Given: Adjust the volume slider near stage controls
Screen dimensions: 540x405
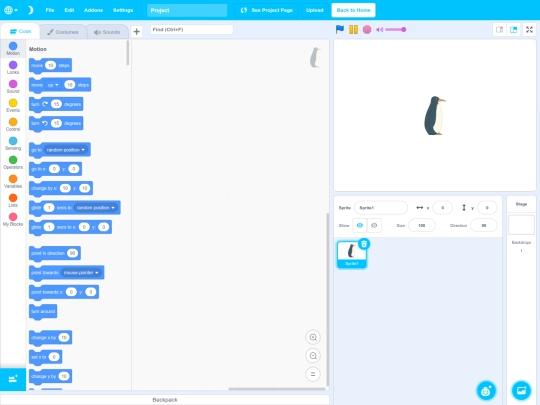Looking at the screenshot, I should pos(395,30).
